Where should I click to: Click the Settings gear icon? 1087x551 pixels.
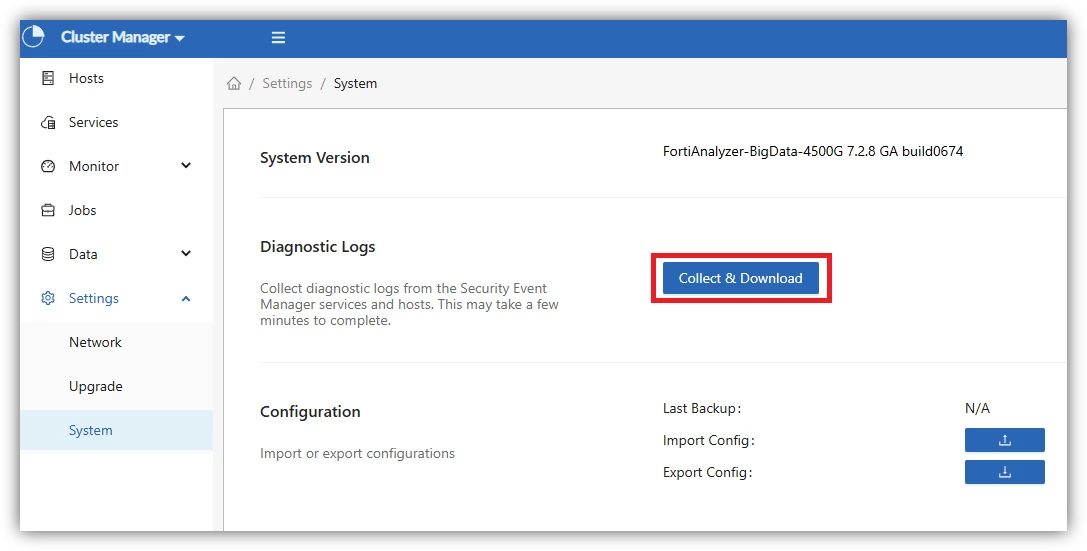[x=48, y=299]
